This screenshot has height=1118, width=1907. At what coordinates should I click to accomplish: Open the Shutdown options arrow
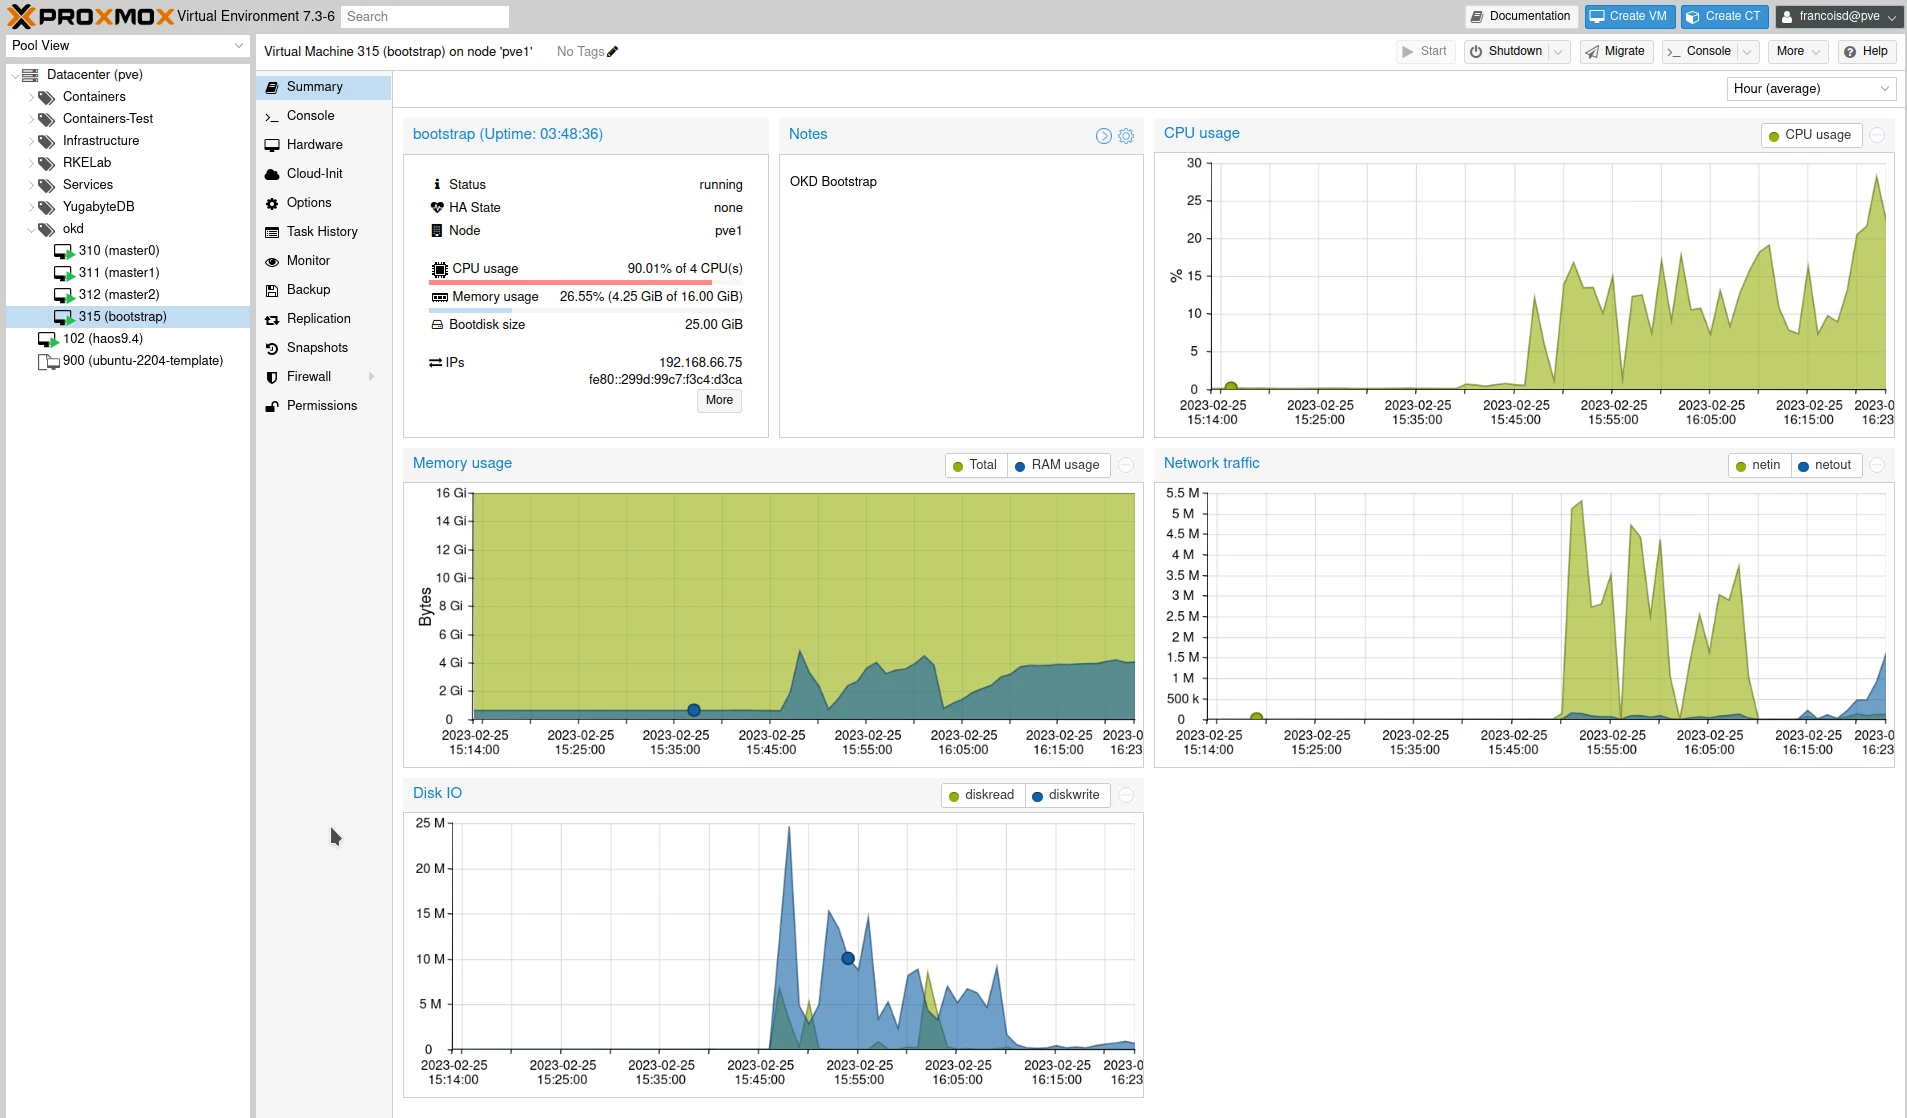point(1558,52)
